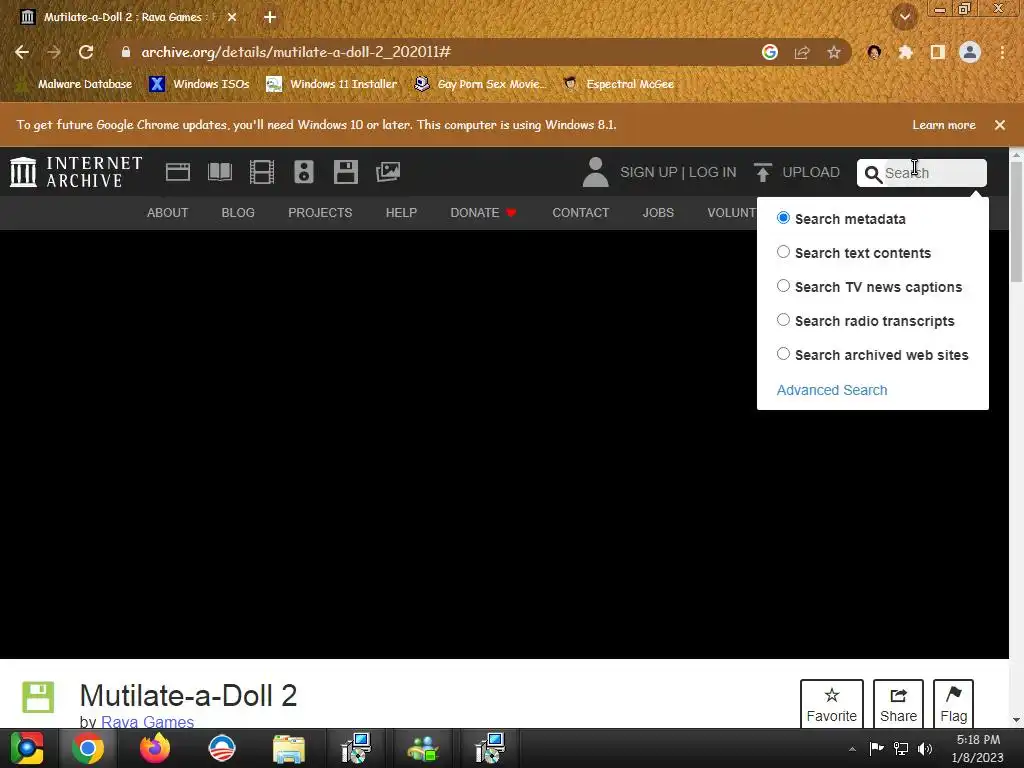Image resolution: width=1024 pixels, height=768 pixels.
Task: Click the UPLOAD link text
Action: click(x=810, y=172)
